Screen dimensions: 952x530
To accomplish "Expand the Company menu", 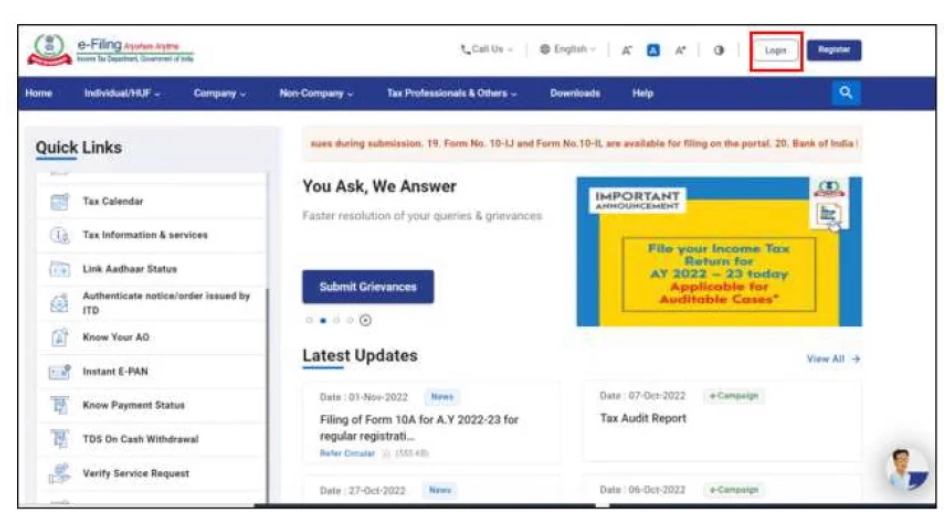I will (220, 93).
